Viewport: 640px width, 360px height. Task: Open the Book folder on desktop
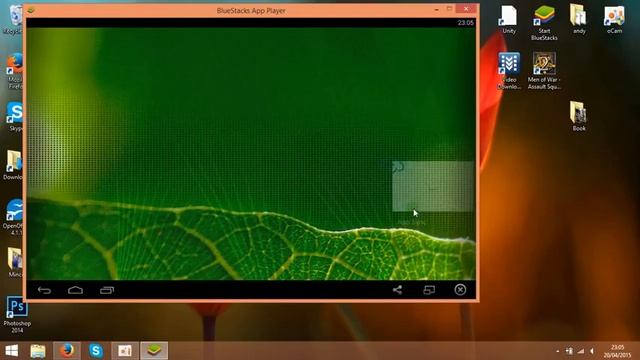579,116
